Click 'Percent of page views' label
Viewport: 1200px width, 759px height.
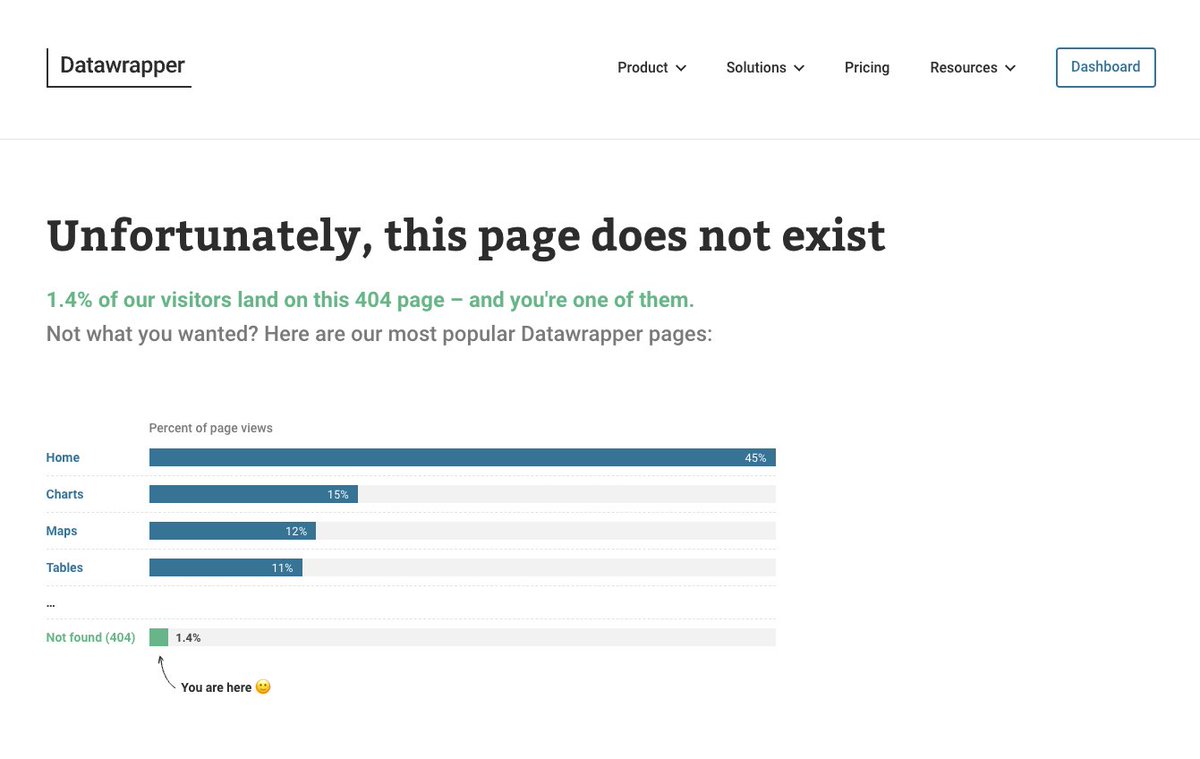coord(211,428)
